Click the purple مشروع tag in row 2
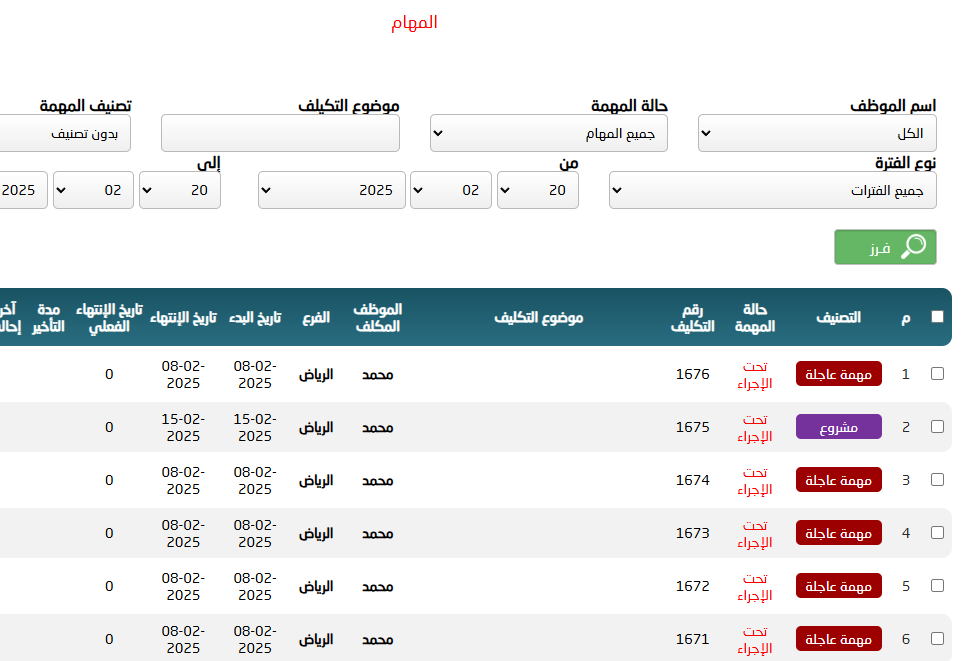 pyautogui.click(x=838, y=427)
